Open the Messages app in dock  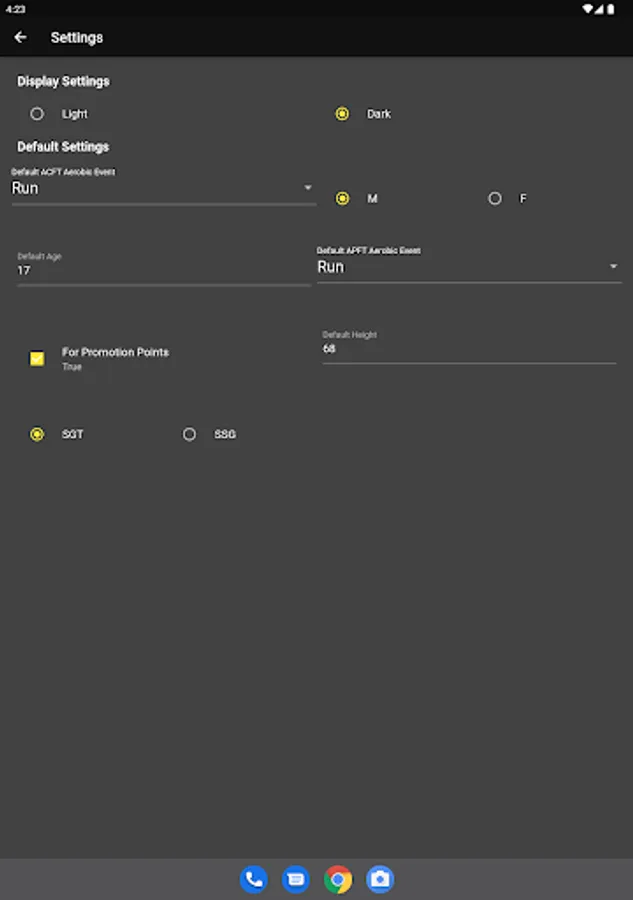click(296, 879)
